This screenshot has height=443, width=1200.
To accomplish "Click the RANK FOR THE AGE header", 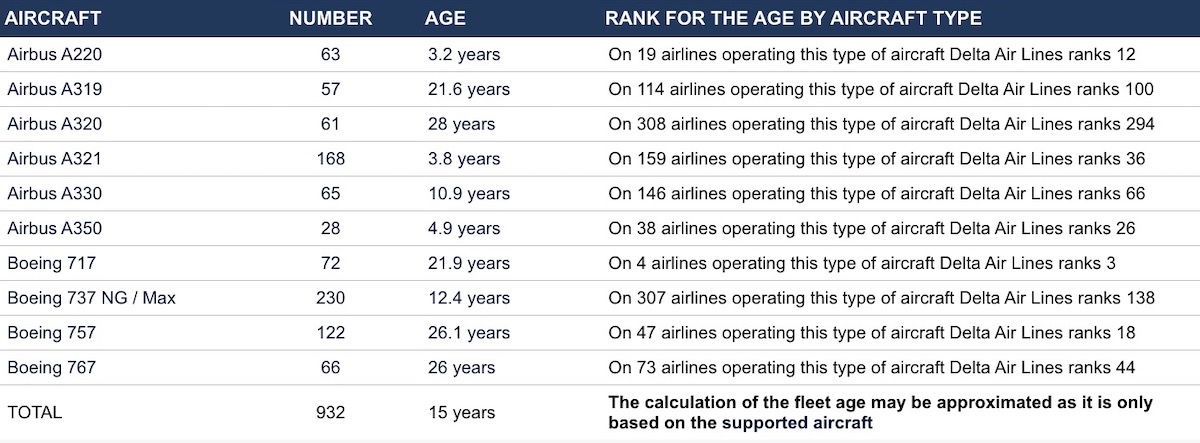I will (x=793, y=18).
